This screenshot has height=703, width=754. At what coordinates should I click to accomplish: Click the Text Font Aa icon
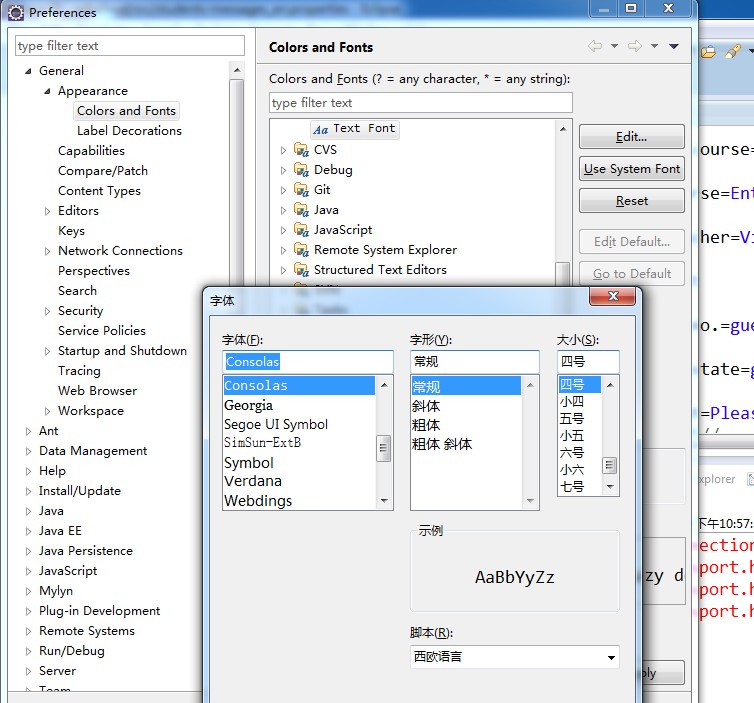[321, 129]
